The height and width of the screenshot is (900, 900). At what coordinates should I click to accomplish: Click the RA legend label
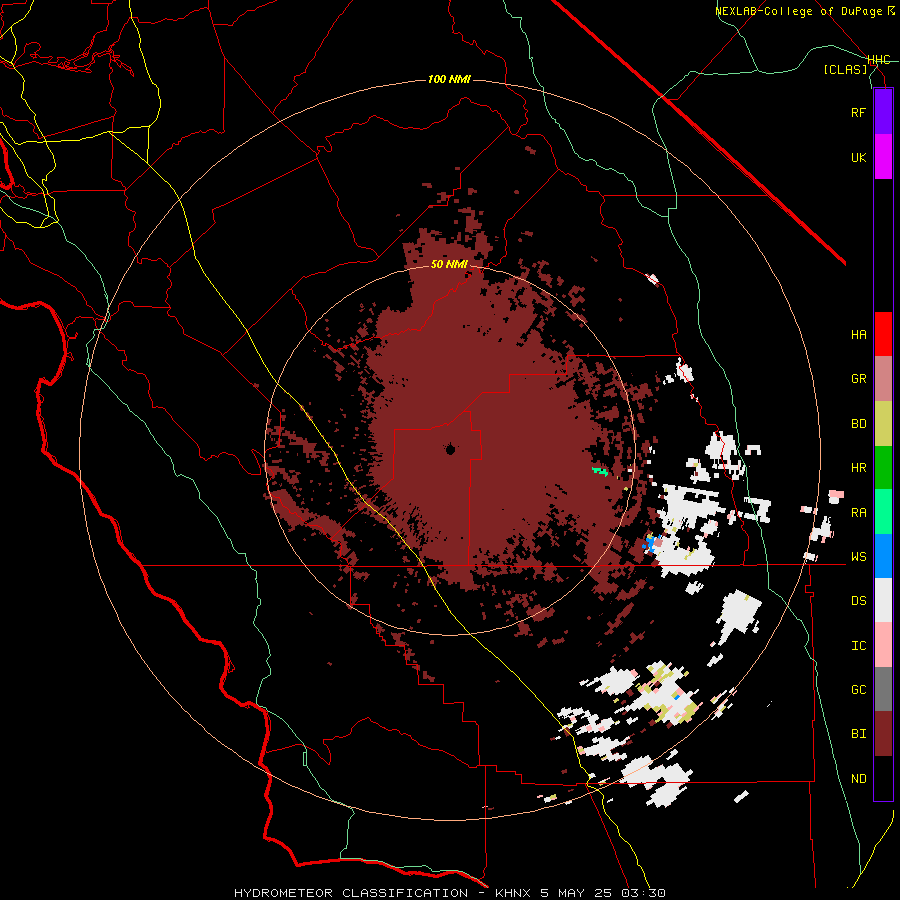[x=858, y=513]
